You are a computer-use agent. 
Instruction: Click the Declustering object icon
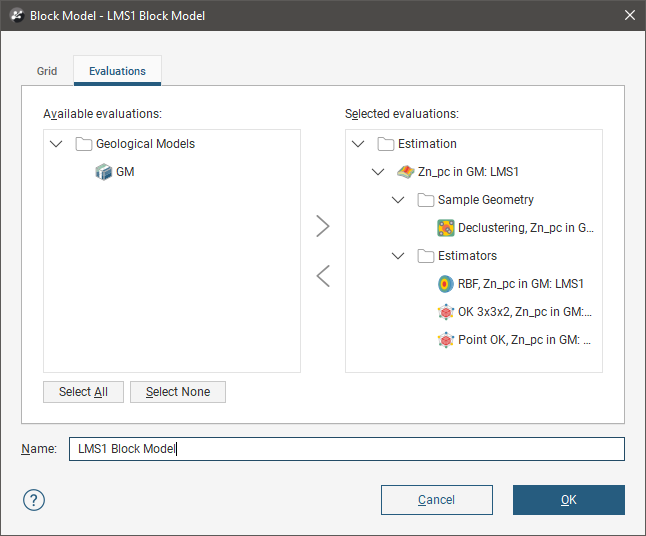445,228
